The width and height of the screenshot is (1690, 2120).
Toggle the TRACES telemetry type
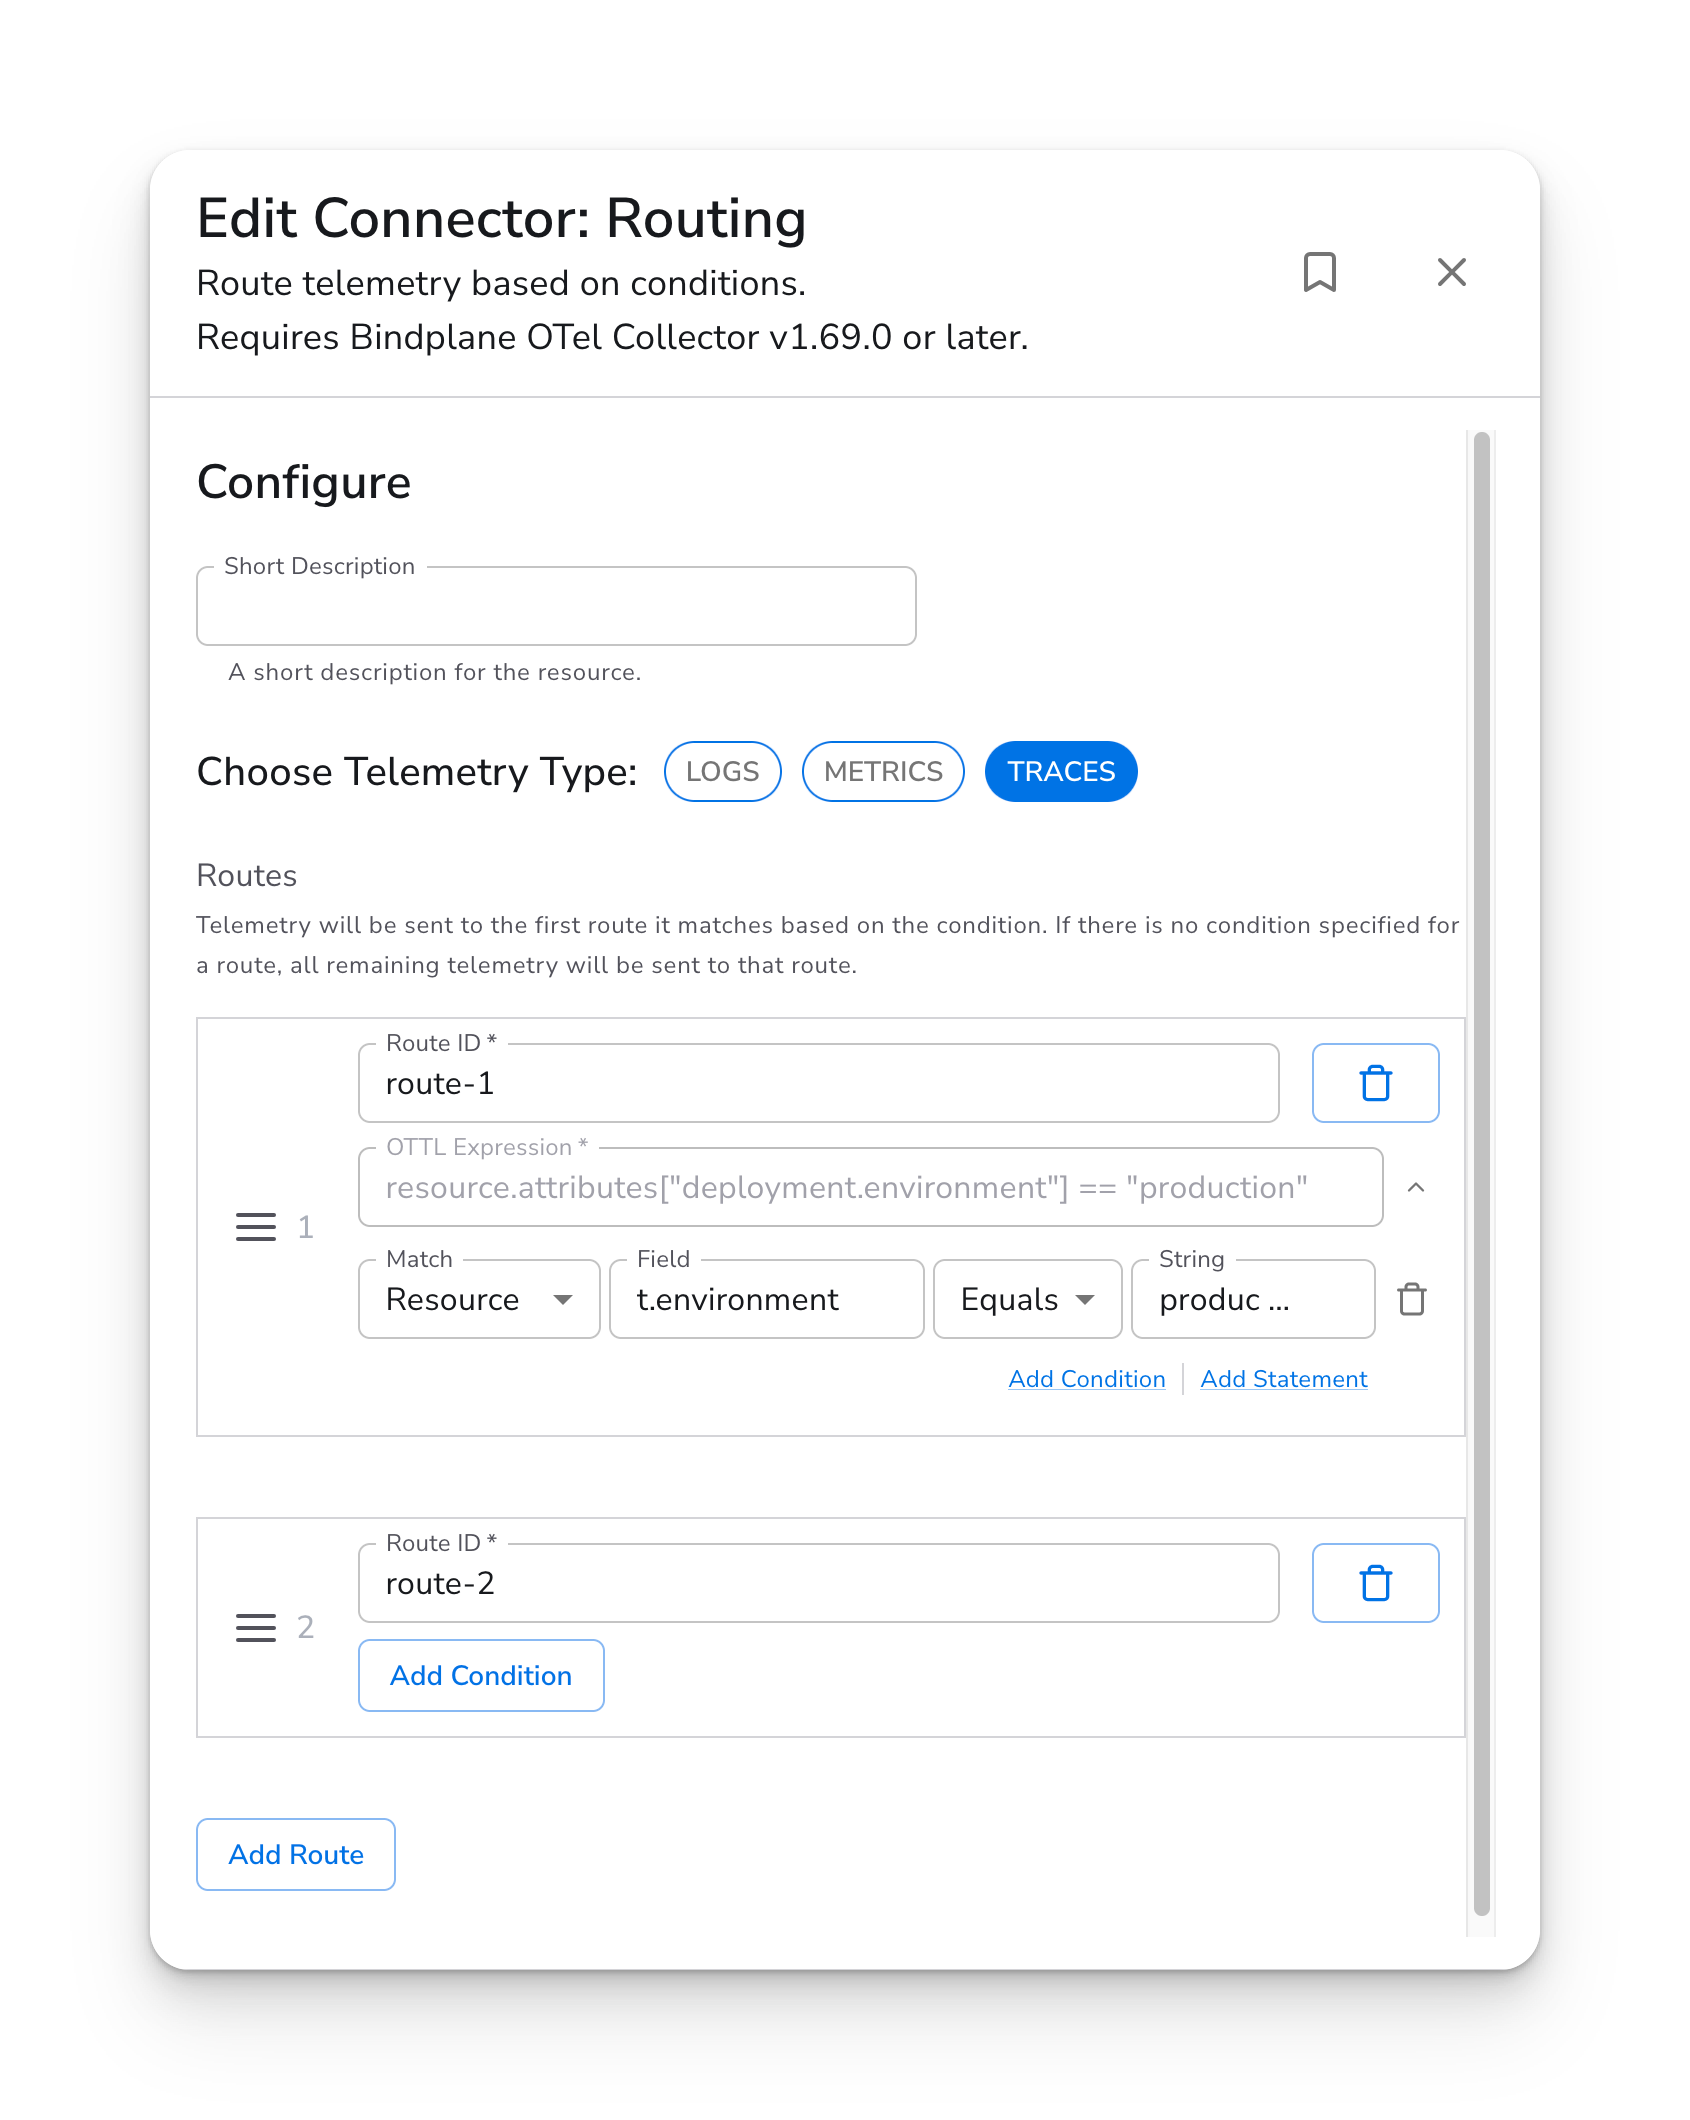point(1061,772)
